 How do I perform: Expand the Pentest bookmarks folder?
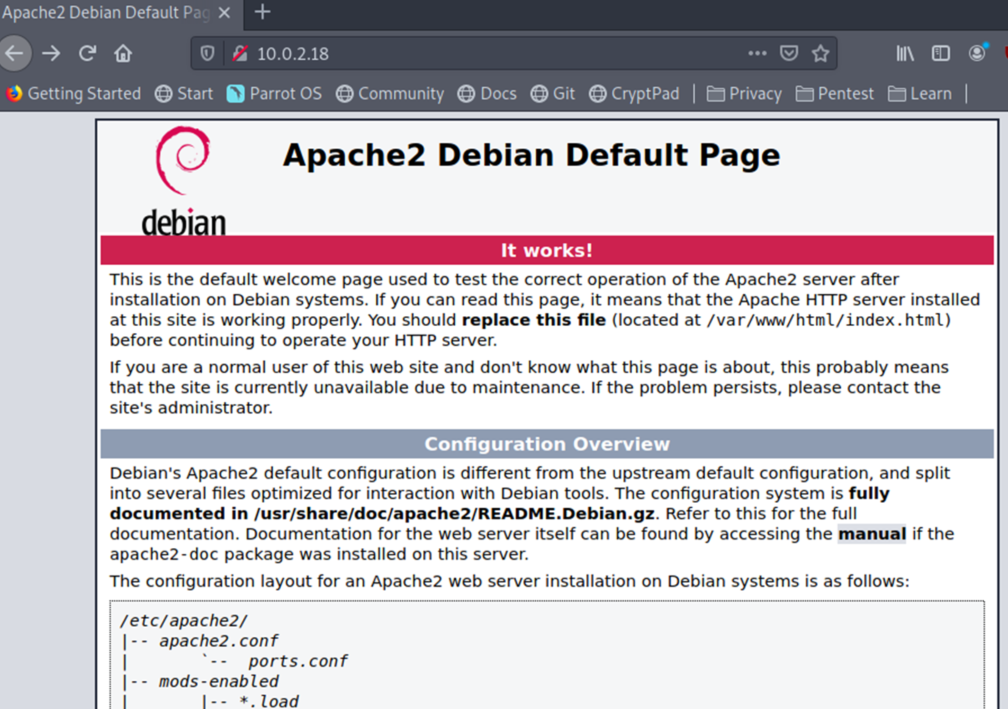[834, 94]
